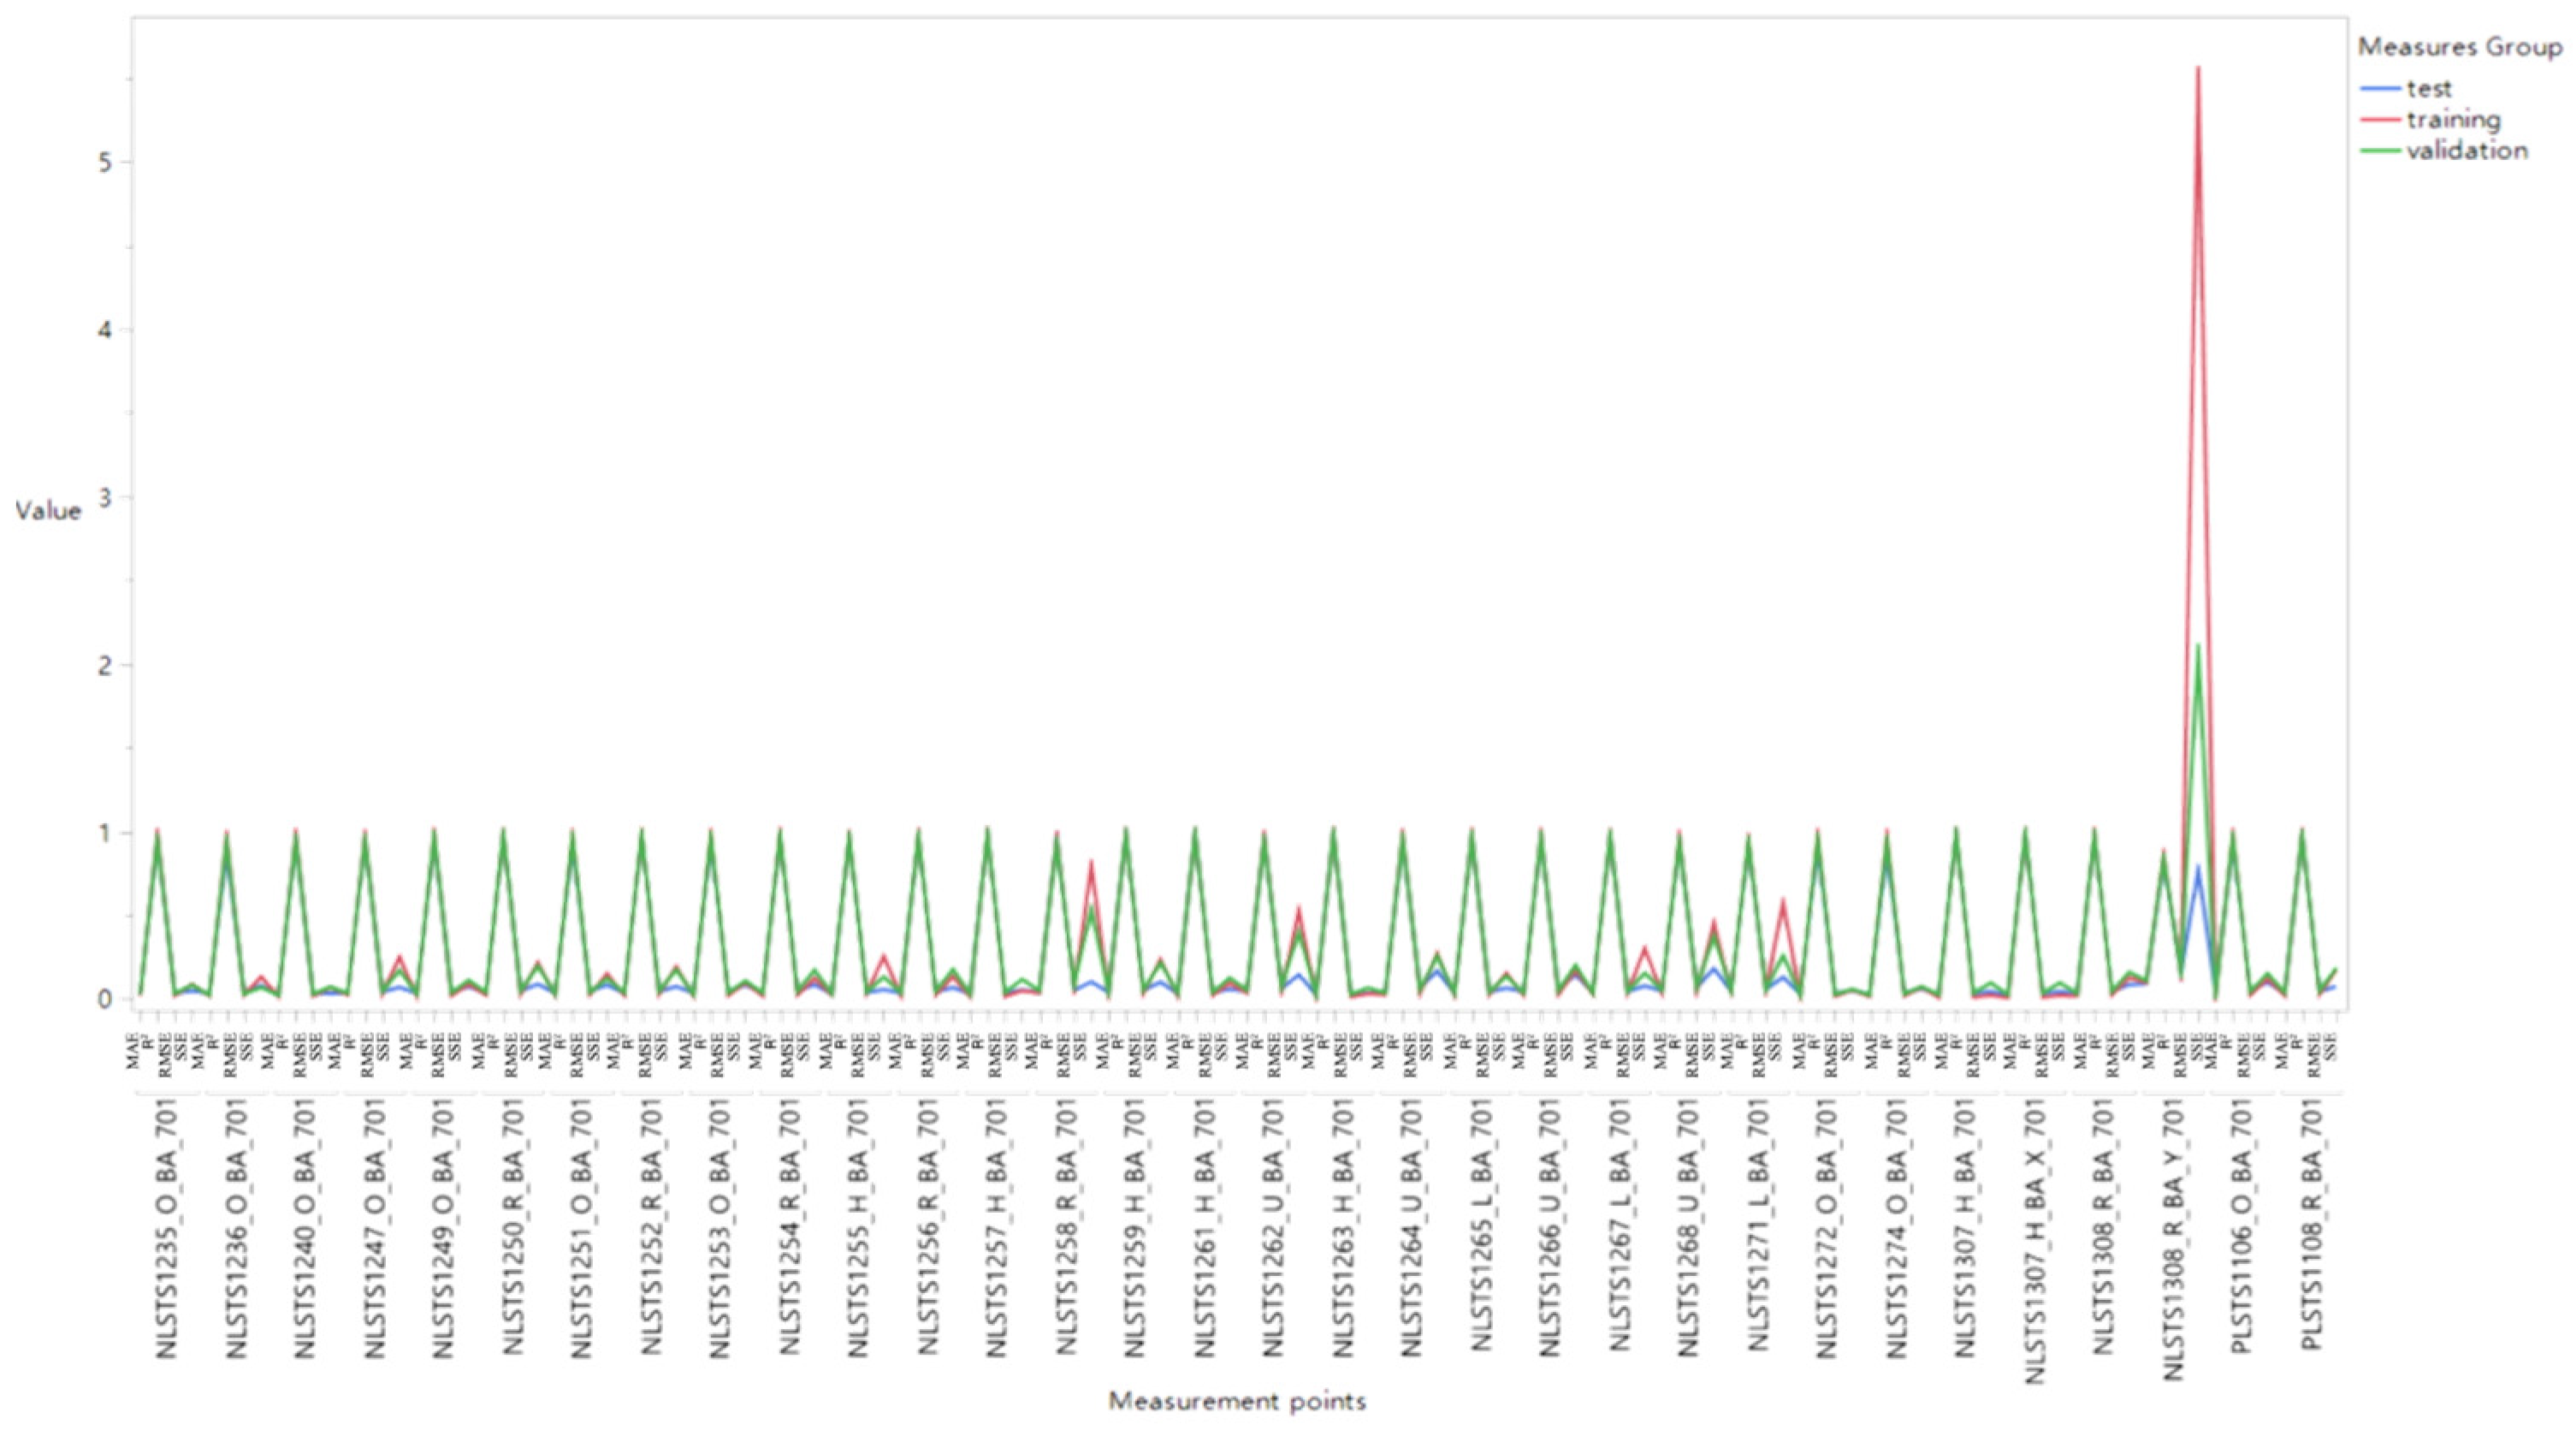Viewport: 2576px width, 1436px height.
Task: Click y-axis tick label 3
Action: coord(106,497)
